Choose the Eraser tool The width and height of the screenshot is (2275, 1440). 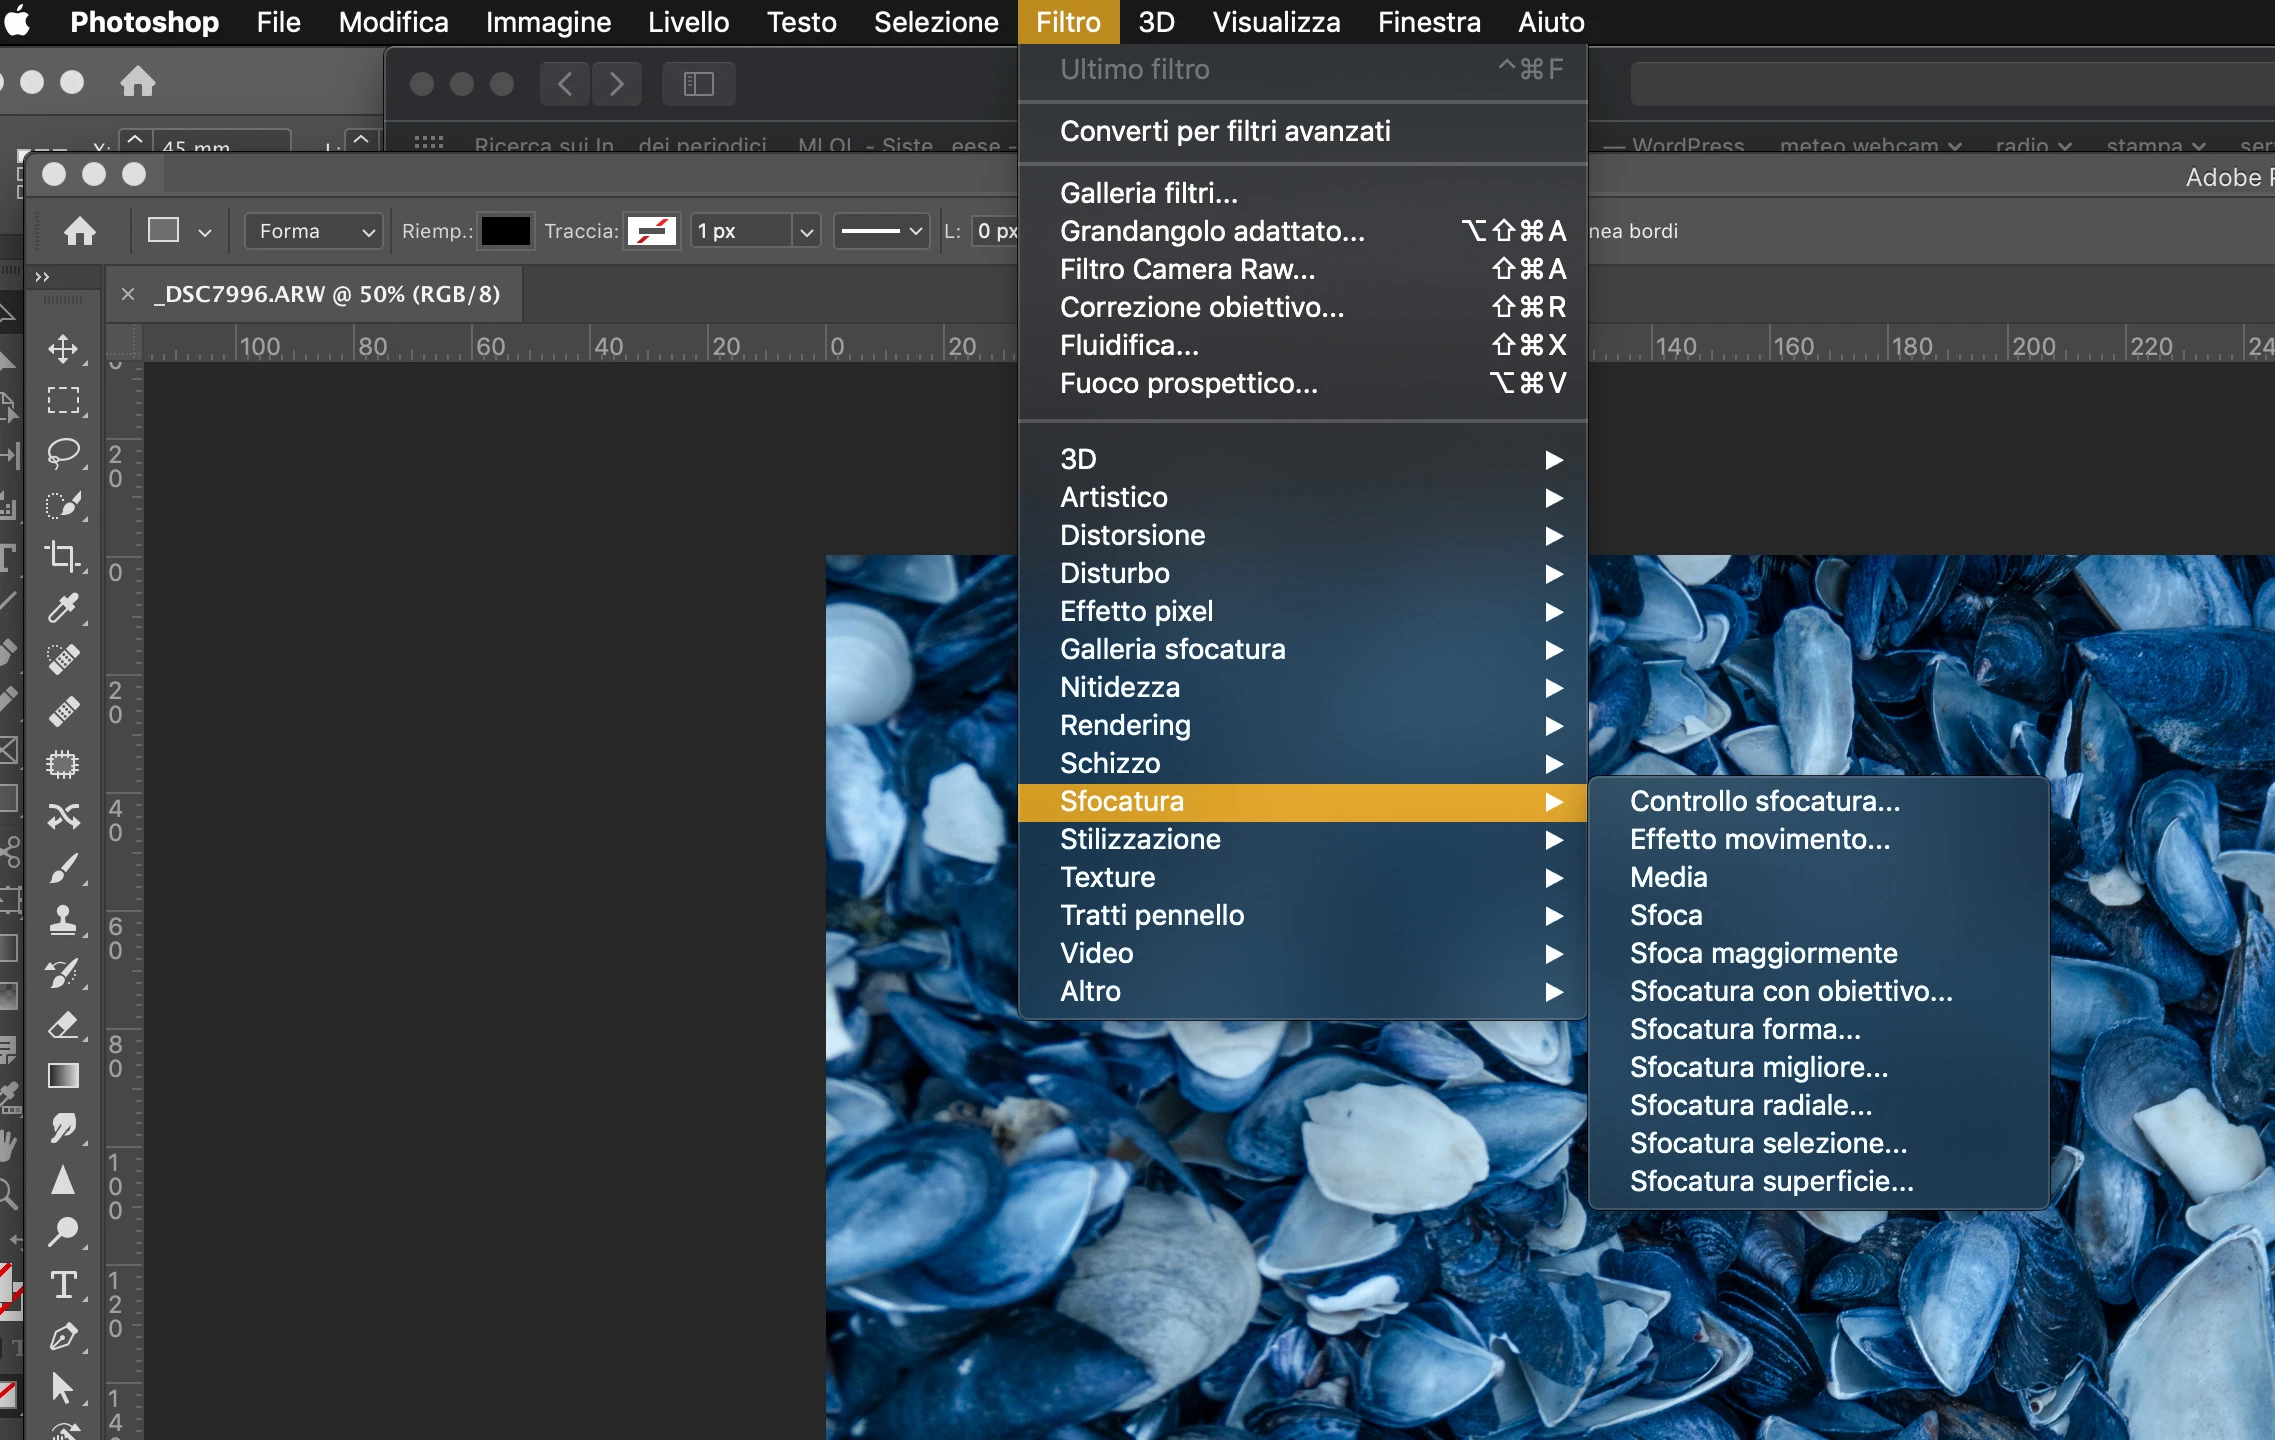pyautogui.click(x=63, y=1024)
